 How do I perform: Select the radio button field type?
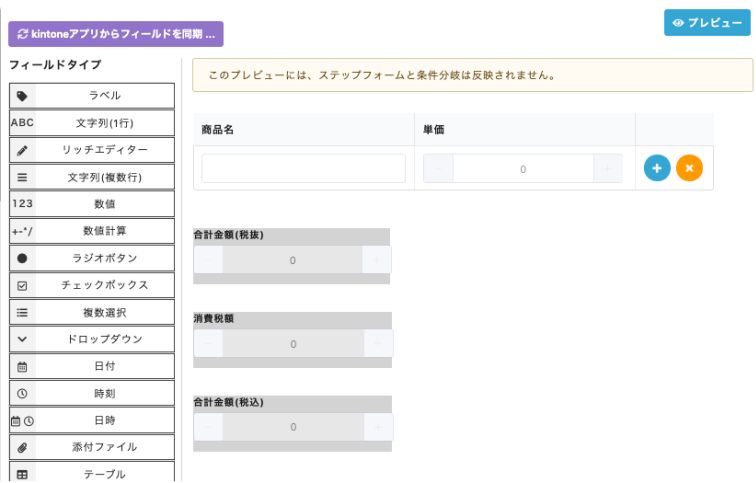pyautogui.click(x=92, y=258)
